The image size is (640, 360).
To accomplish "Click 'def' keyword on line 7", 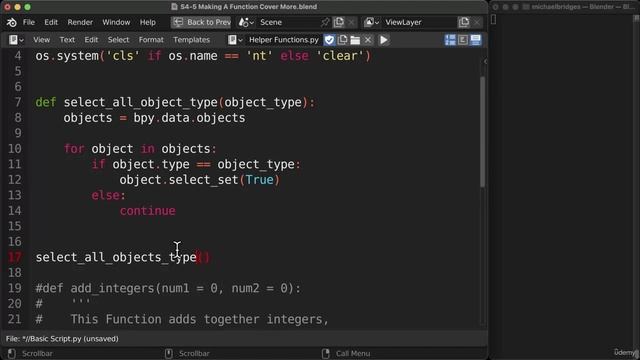I will (46, 102).
